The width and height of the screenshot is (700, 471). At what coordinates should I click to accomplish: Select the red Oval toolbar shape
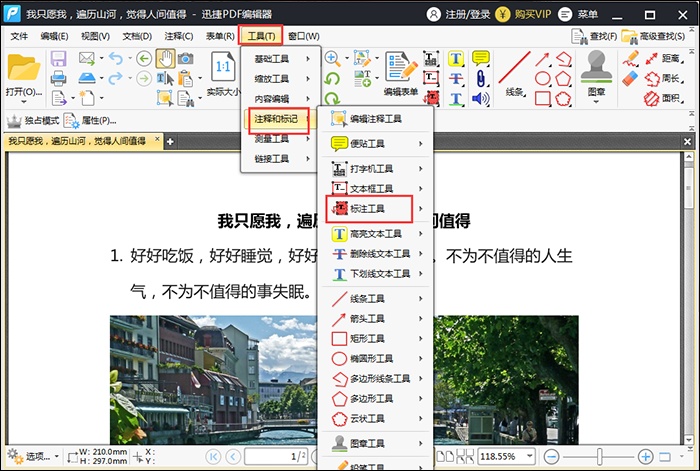(543, 79)
